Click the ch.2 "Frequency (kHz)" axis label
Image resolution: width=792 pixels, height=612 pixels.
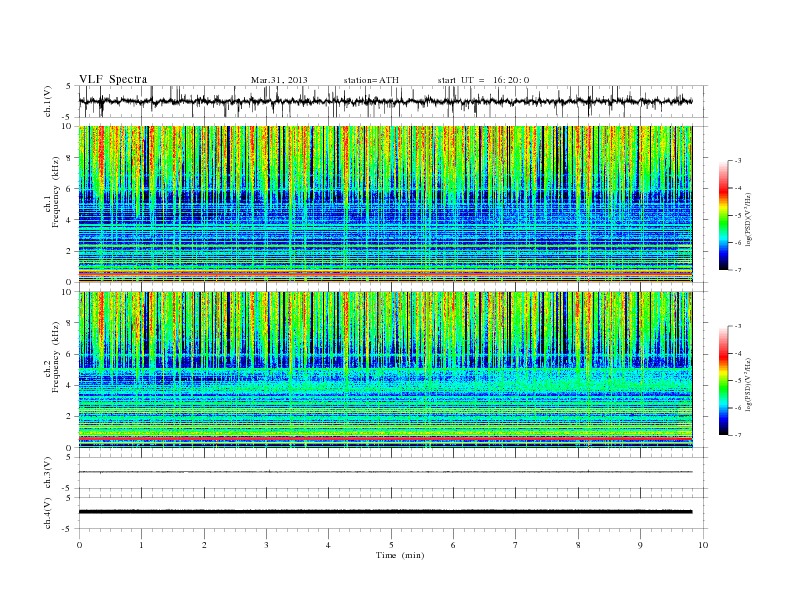(x=56, y=357)
